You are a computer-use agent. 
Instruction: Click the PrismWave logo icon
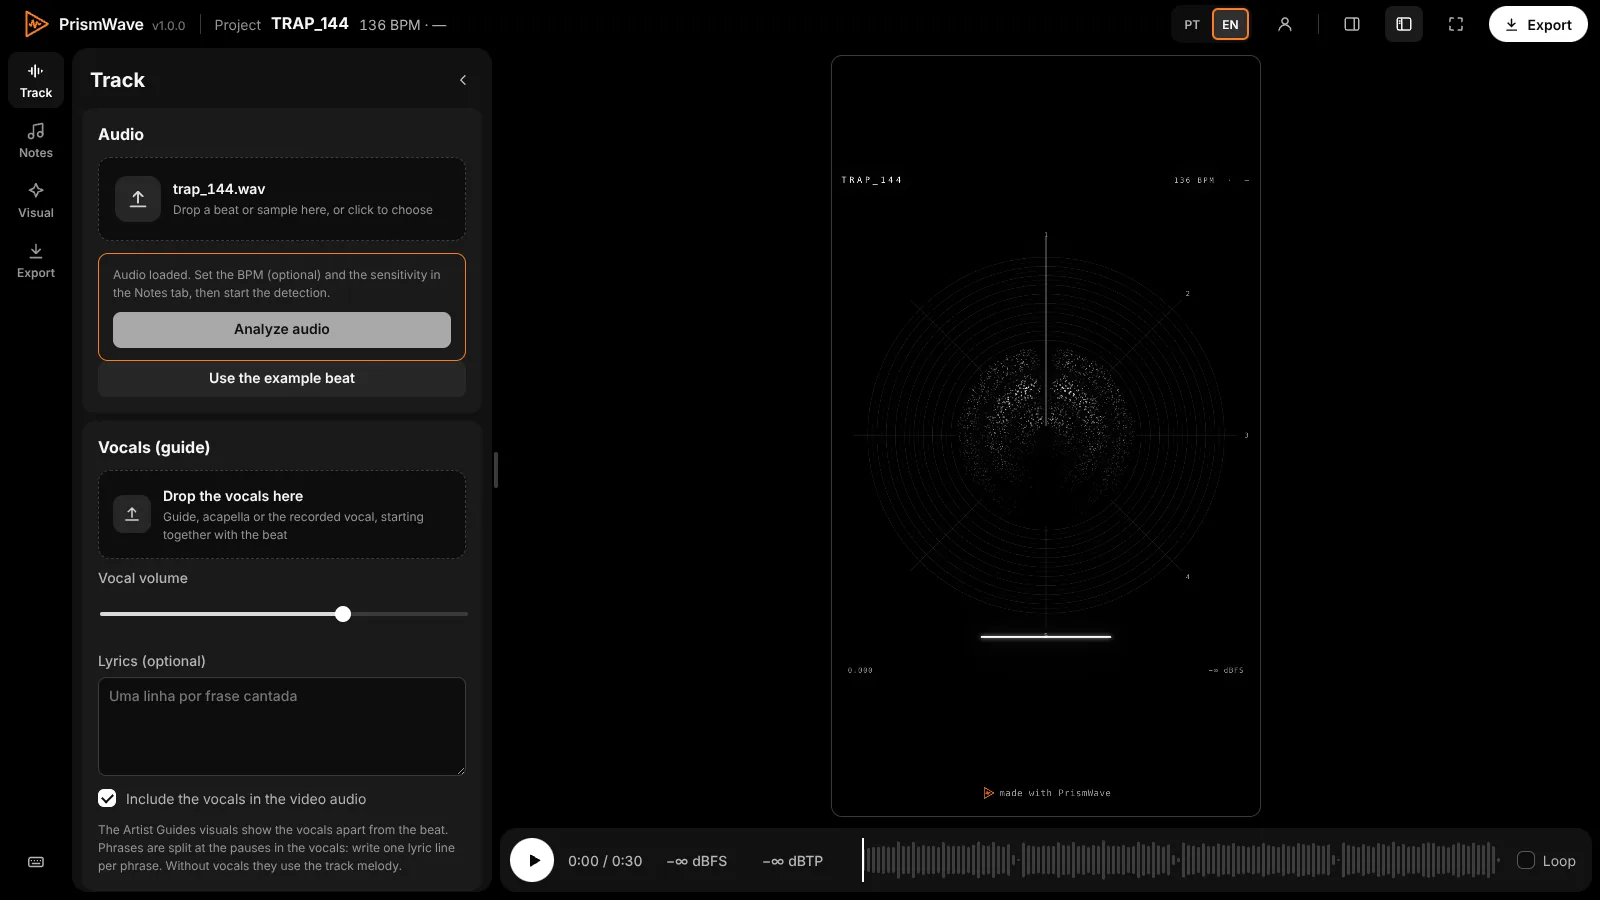coord(36,24)
